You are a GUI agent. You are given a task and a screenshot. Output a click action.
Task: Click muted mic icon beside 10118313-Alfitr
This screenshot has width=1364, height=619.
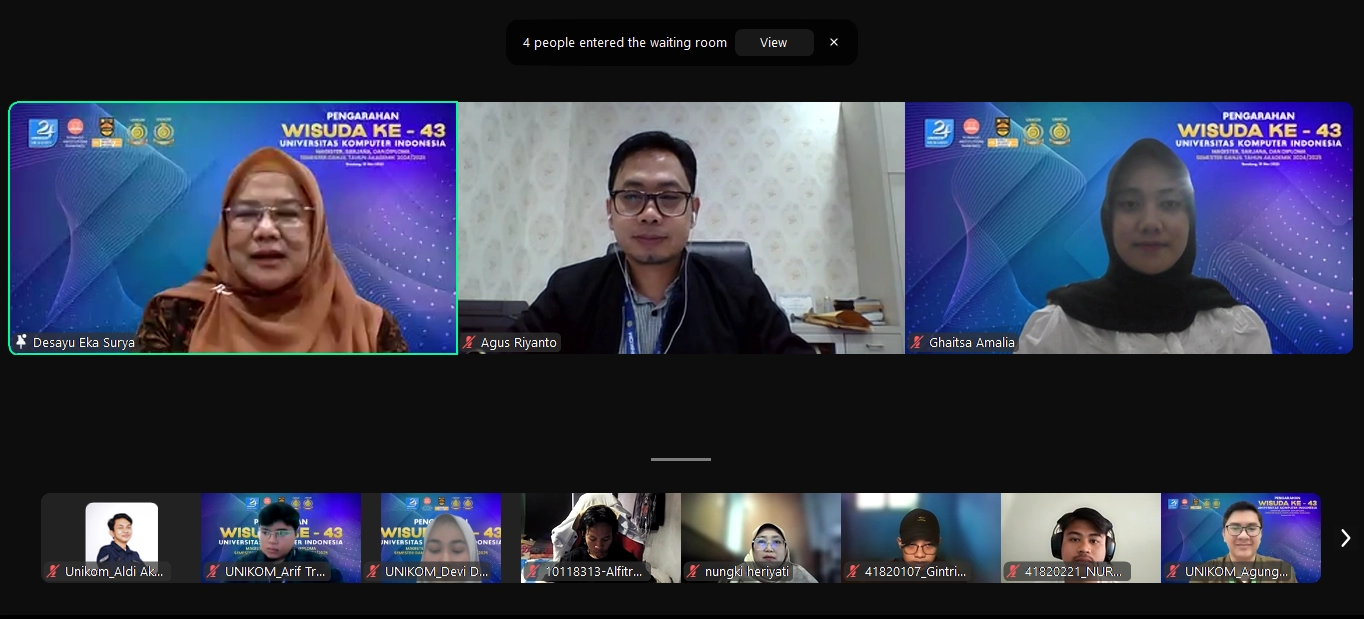click(x=533, y=572)
